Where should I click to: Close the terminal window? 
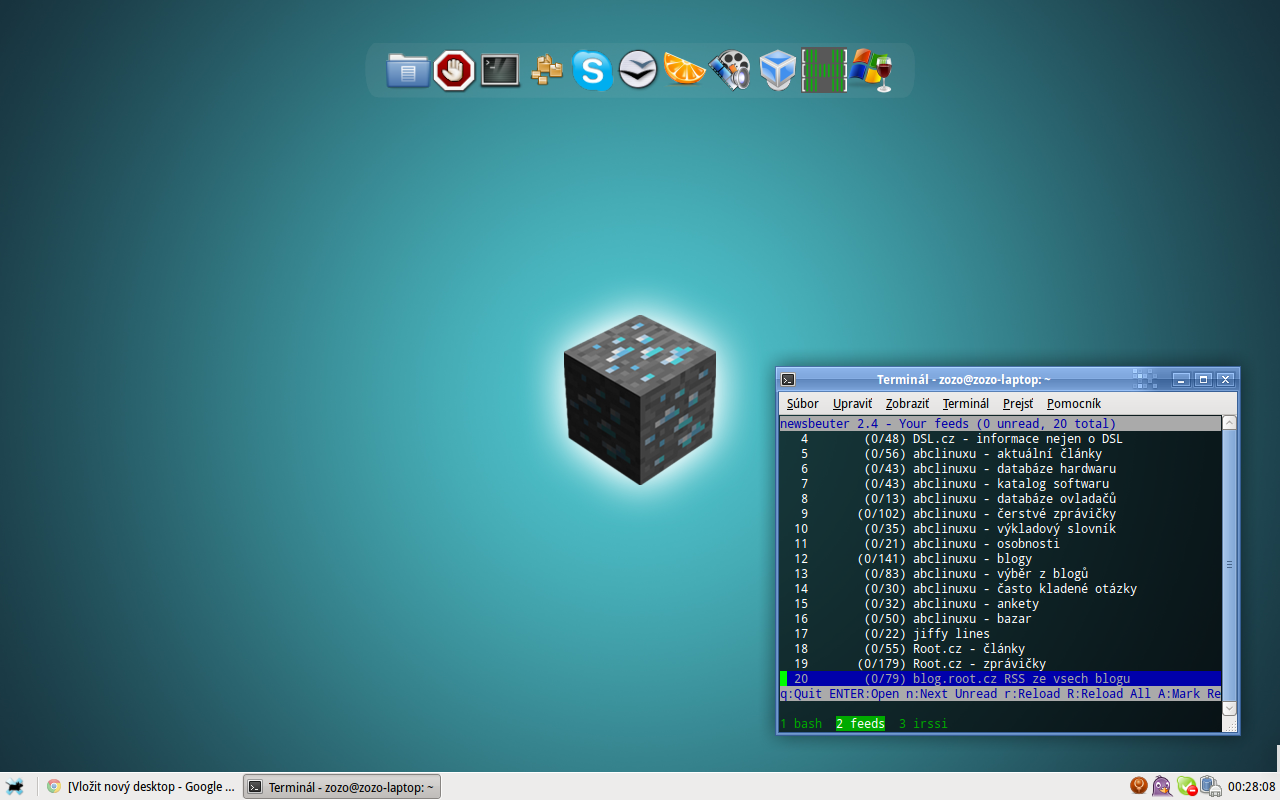tap(1225, 379)
